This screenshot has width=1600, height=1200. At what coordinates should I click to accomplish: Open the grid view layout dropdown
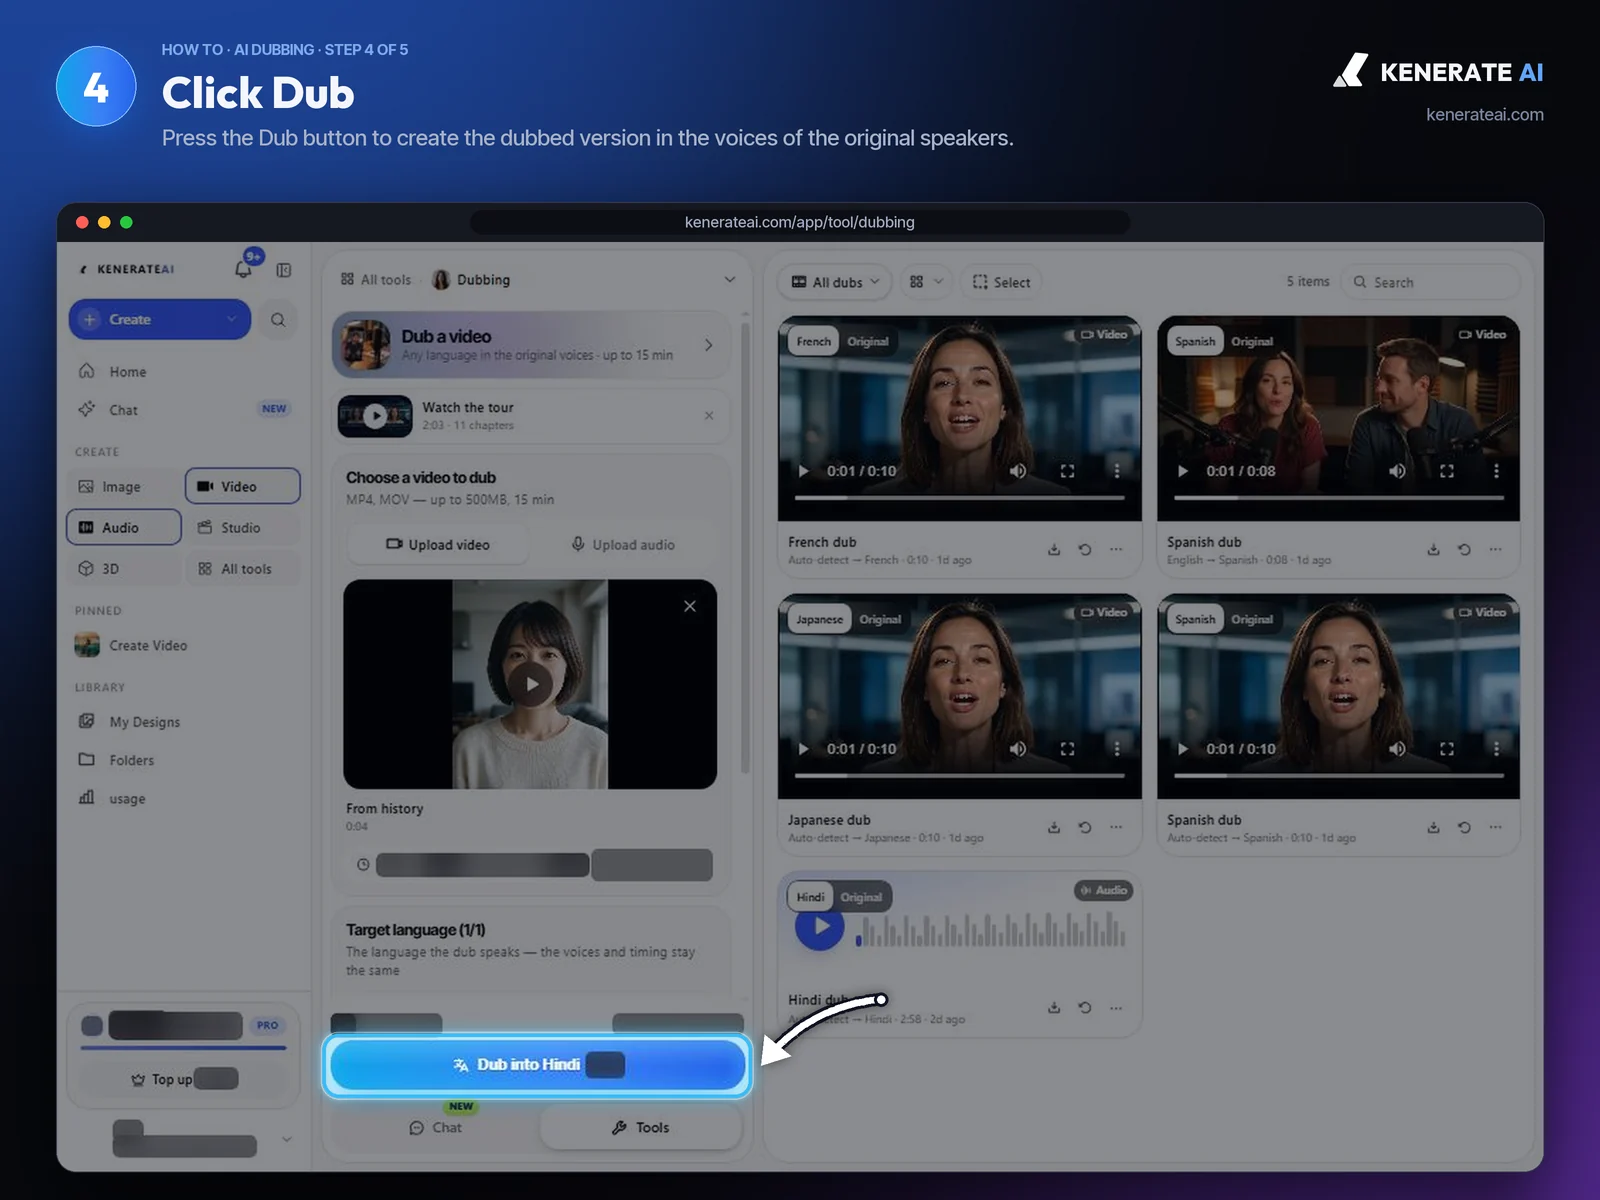(x=926, y=282)
